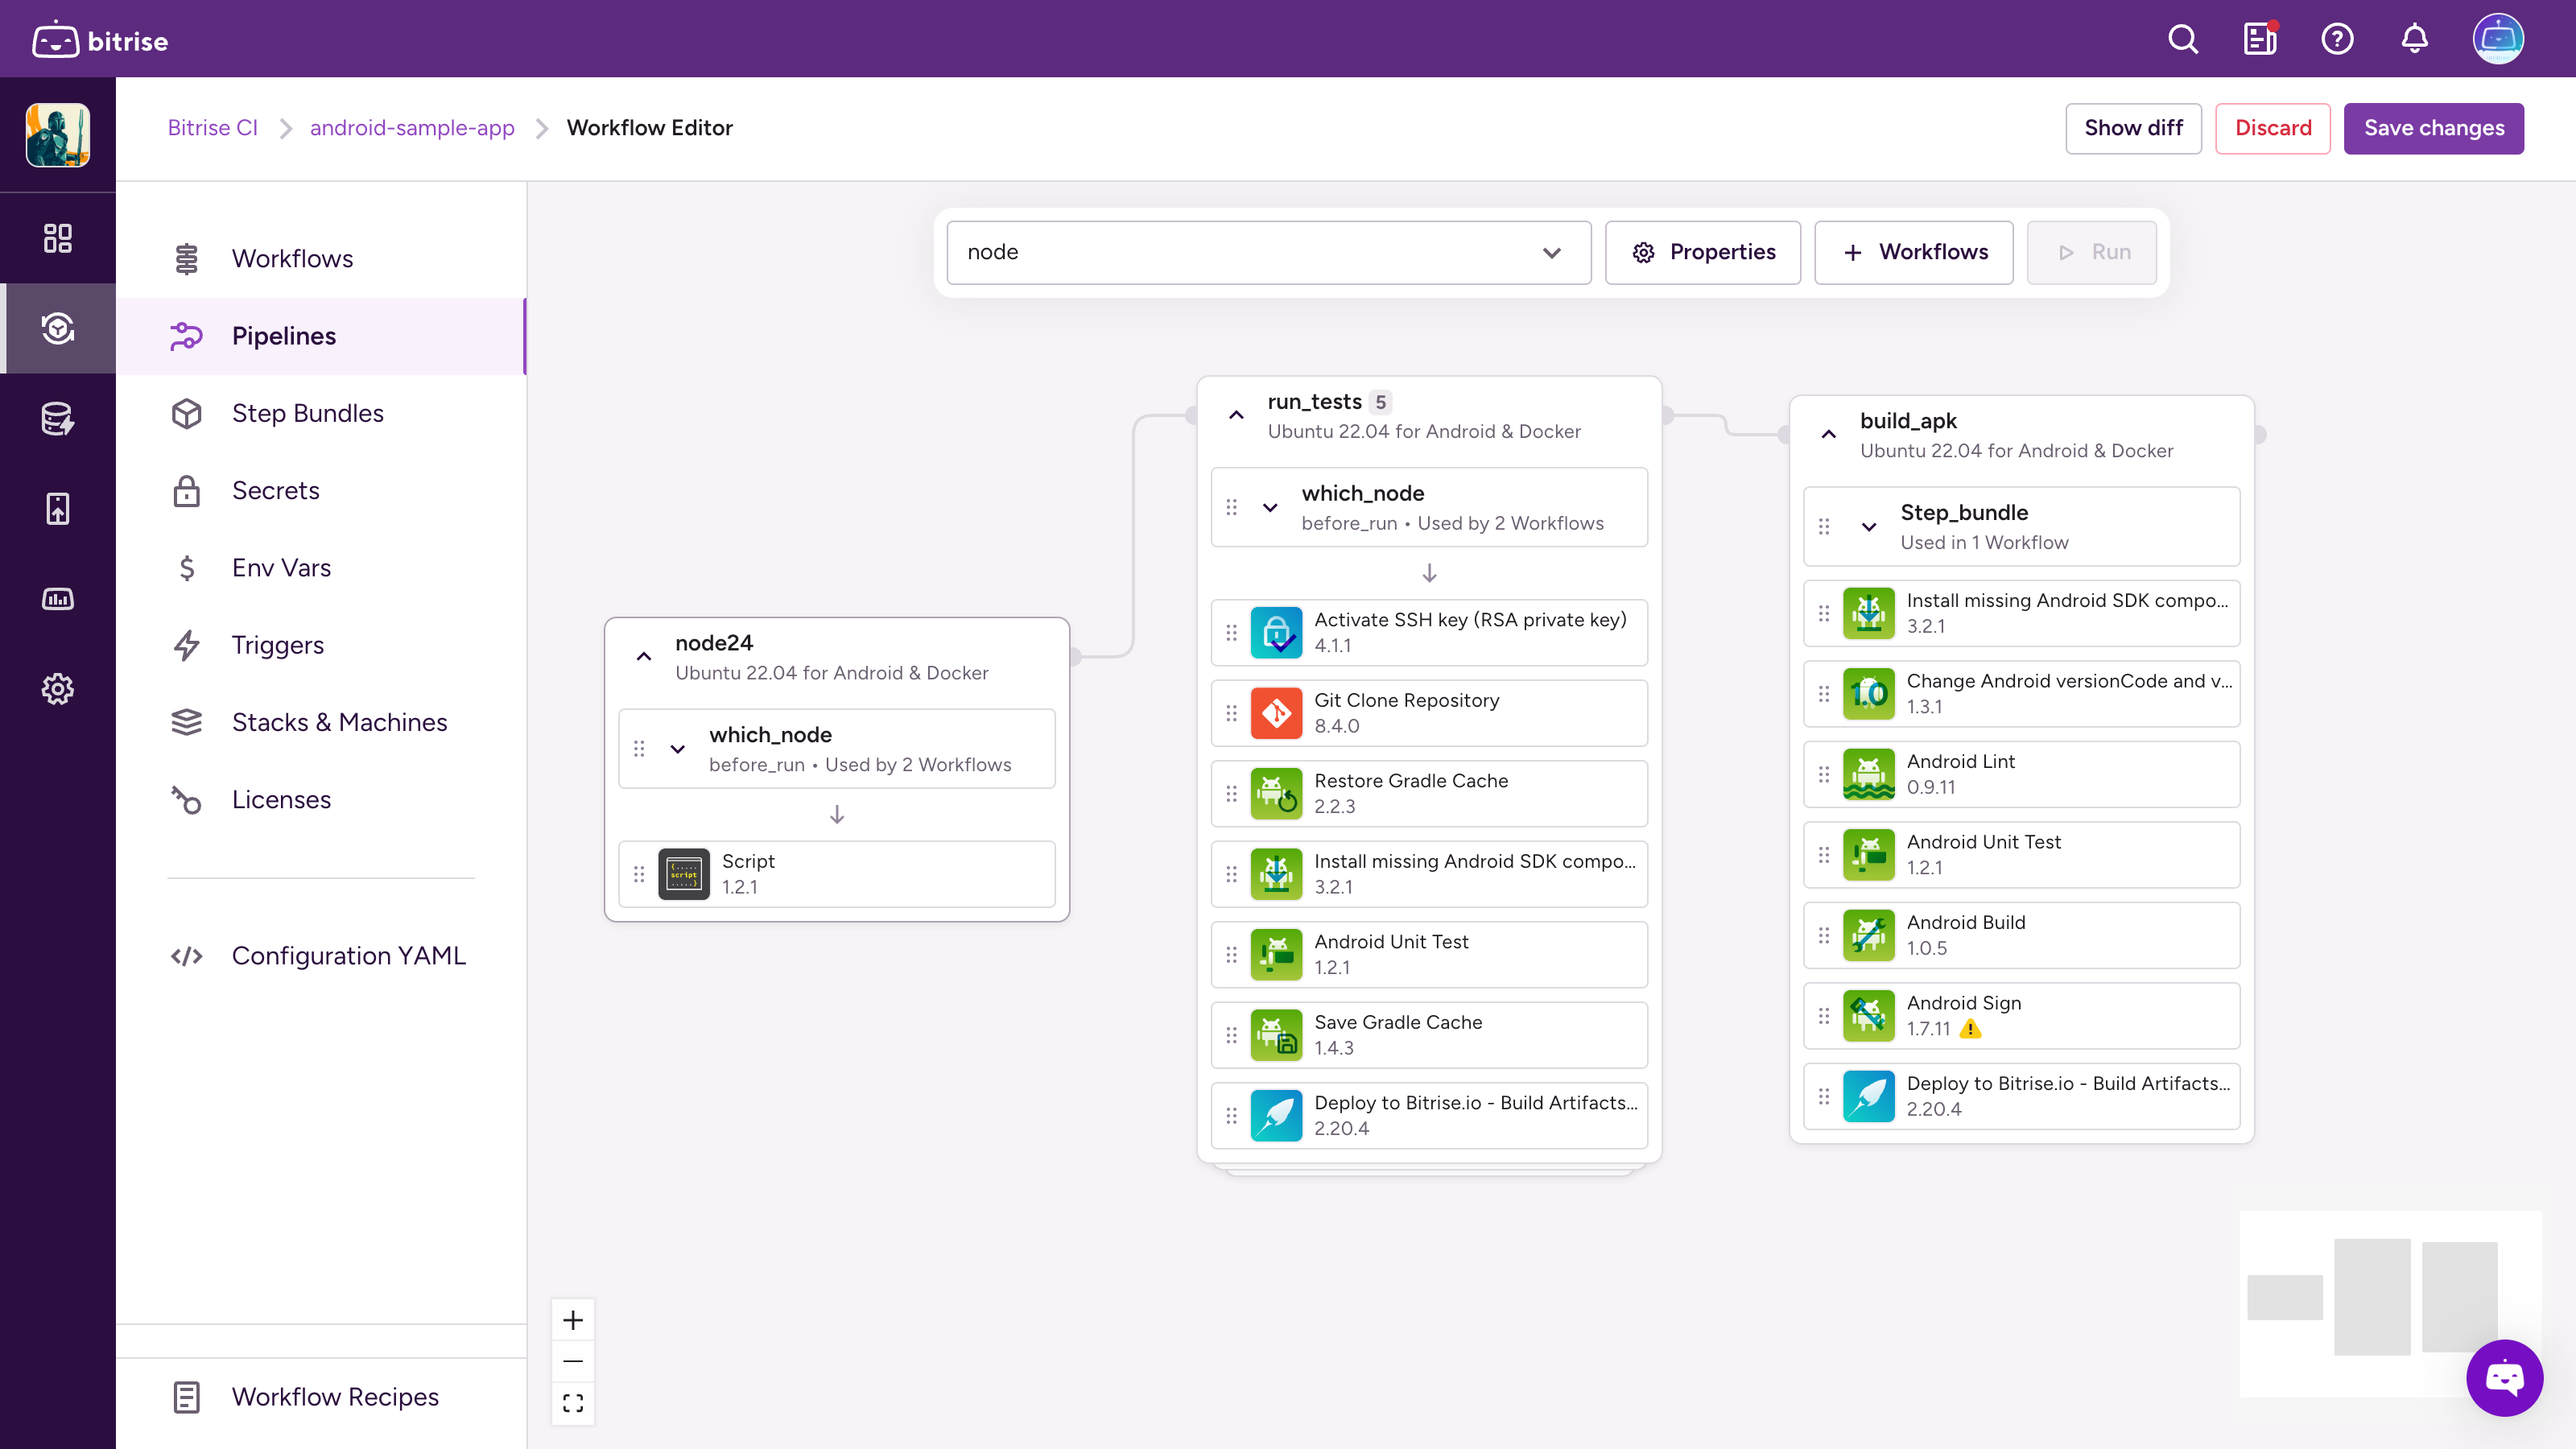Screen dimensions: 2576x1449
Task: Expand which_node in node24 workflow
Action: [677, 749]
